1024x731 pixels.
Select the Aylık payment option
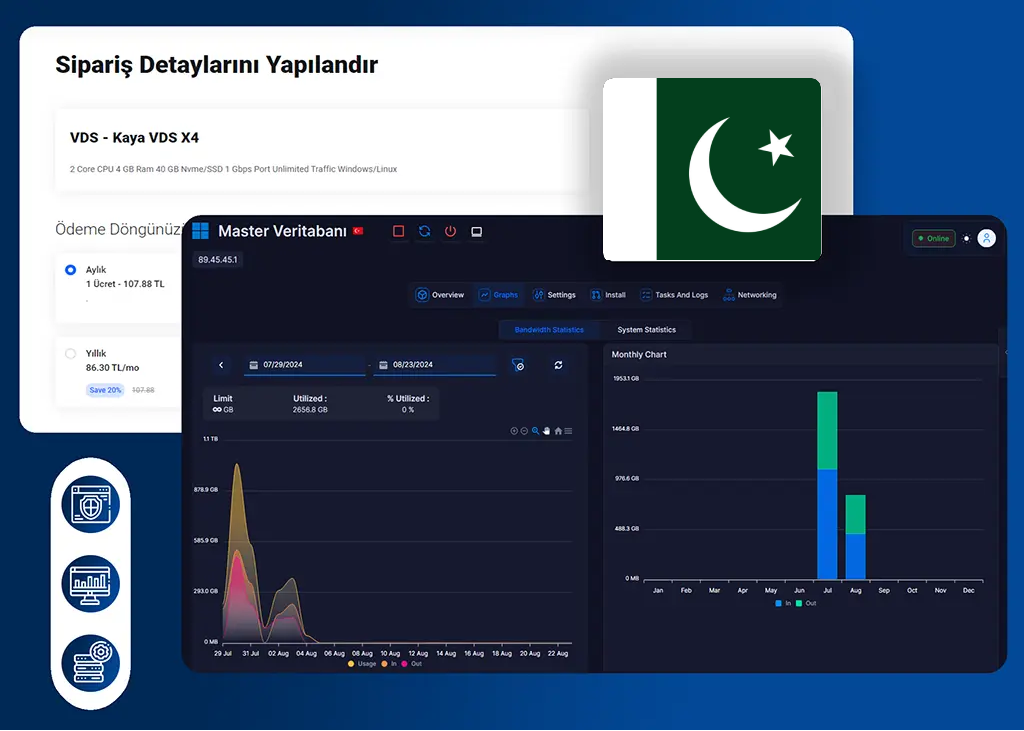pos(70,269)
